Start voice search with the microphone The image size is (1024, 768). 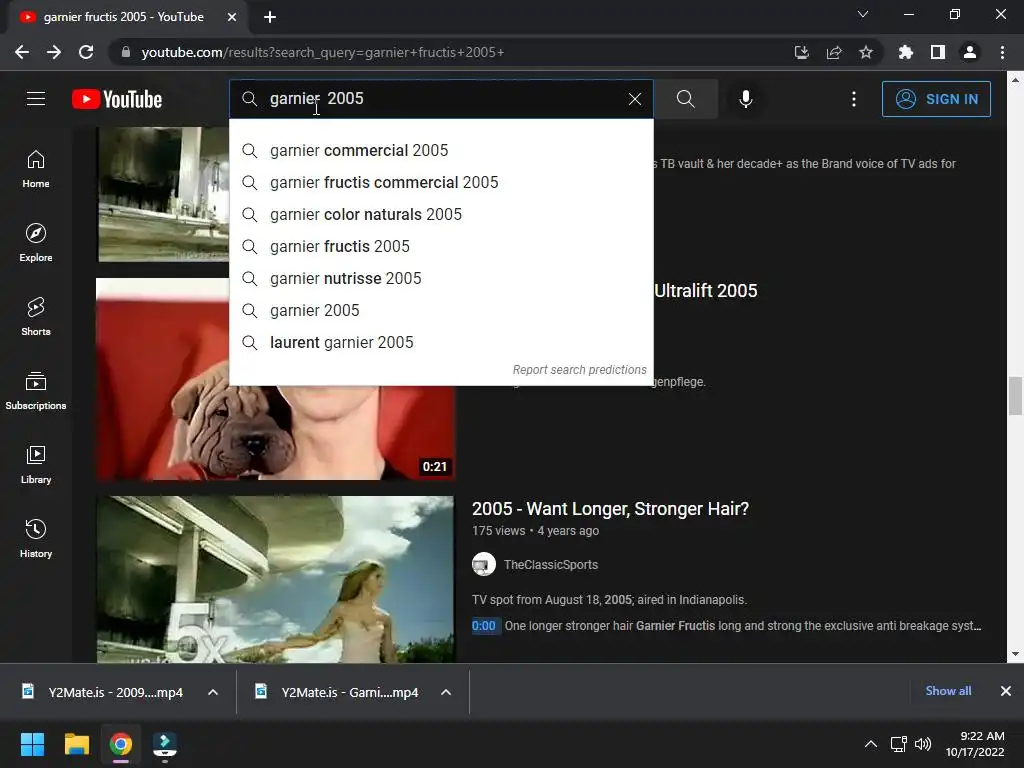[746, 99]
